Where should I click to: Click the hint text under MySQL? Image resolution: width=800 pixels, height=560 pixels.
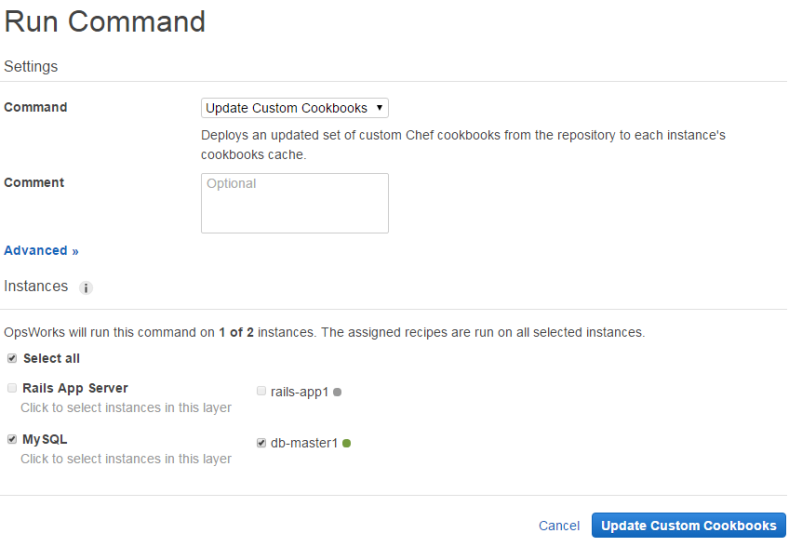126,459
